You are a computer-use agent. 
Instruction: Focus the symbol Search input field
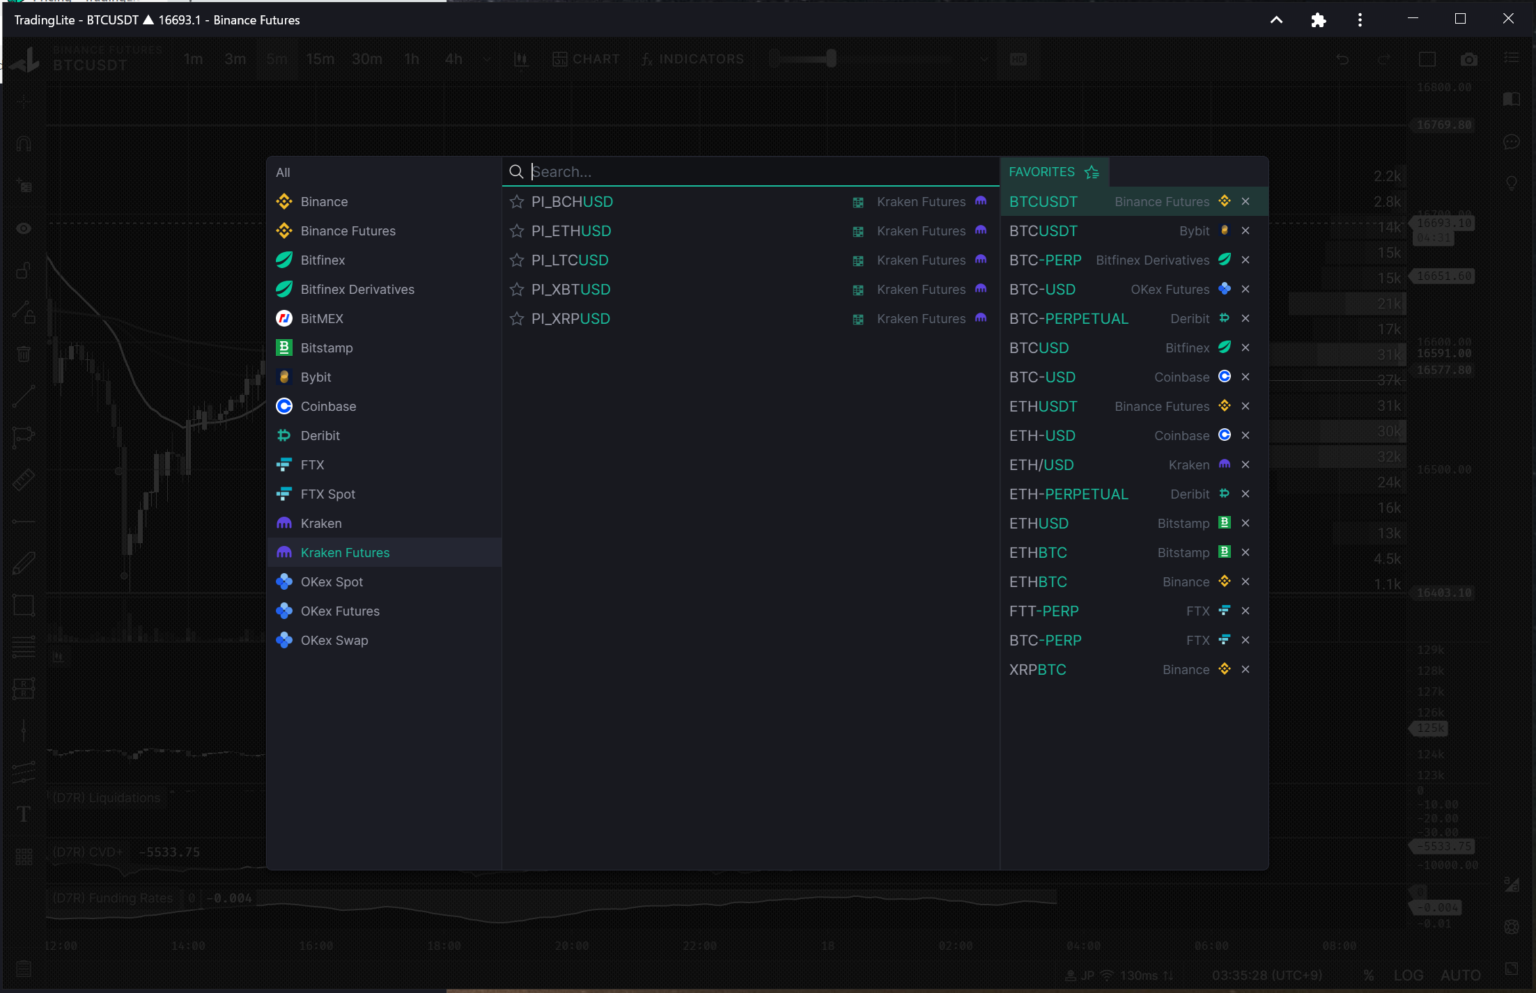pyautogui.click(x=760, y=172)
